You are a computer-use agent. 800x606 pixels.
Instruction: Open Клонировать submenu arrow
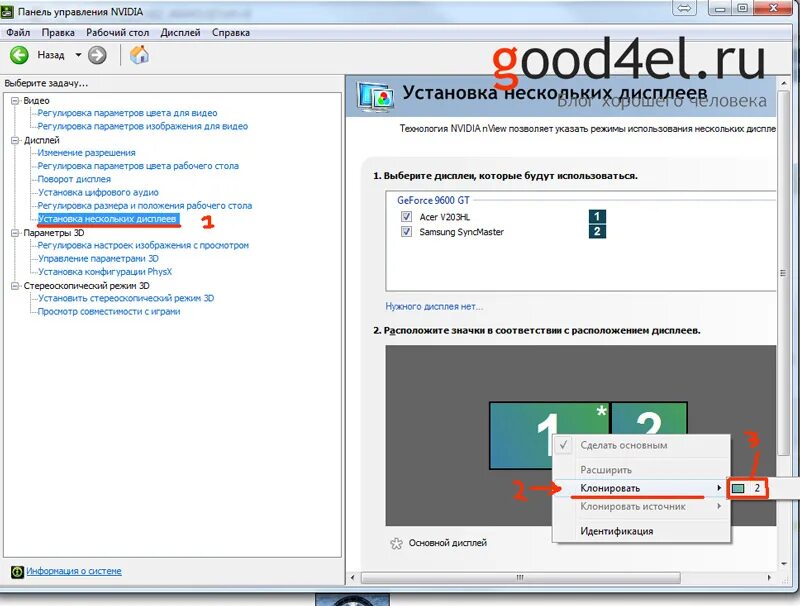(719, 488)
